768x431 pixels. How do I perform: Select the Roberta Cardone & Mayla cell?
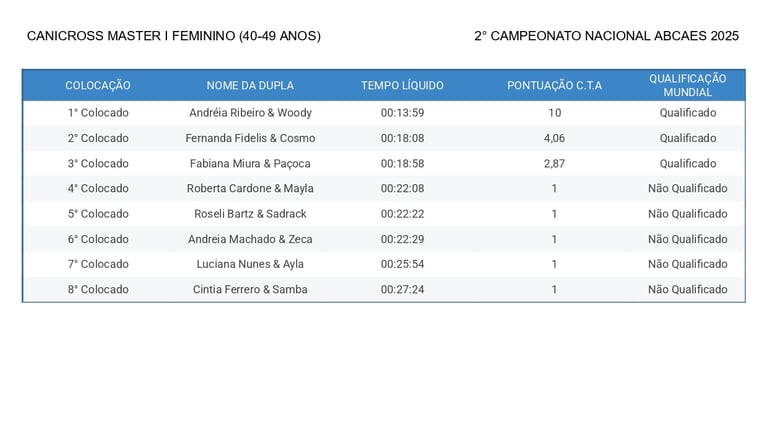click(250, 188)
